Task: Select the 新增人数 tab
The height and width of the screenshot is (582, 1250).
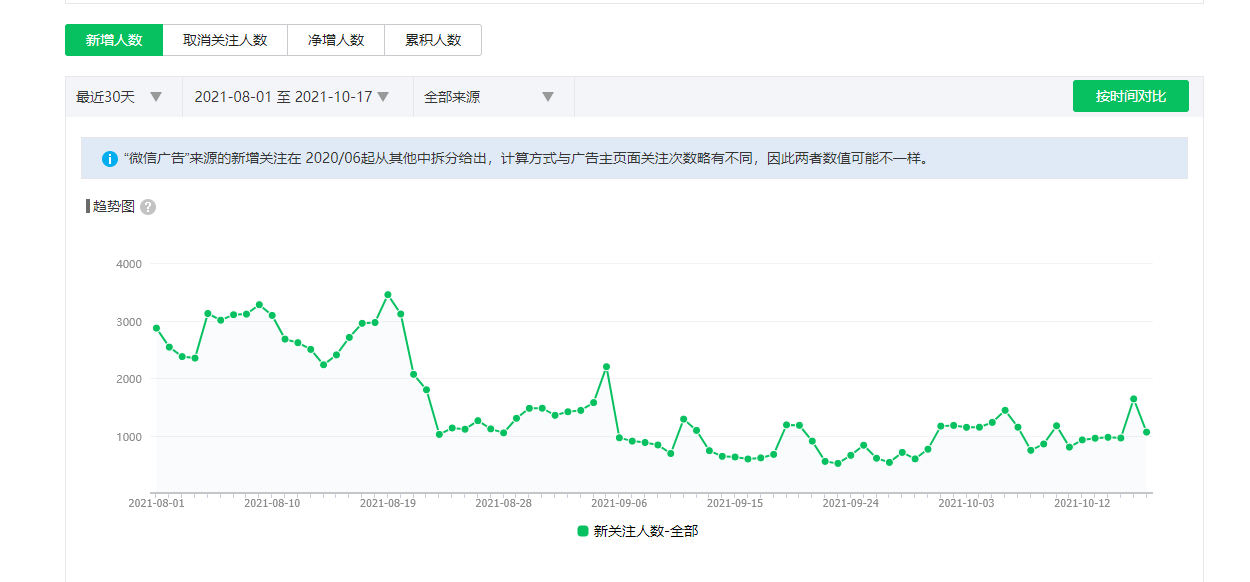Action: 114,40
